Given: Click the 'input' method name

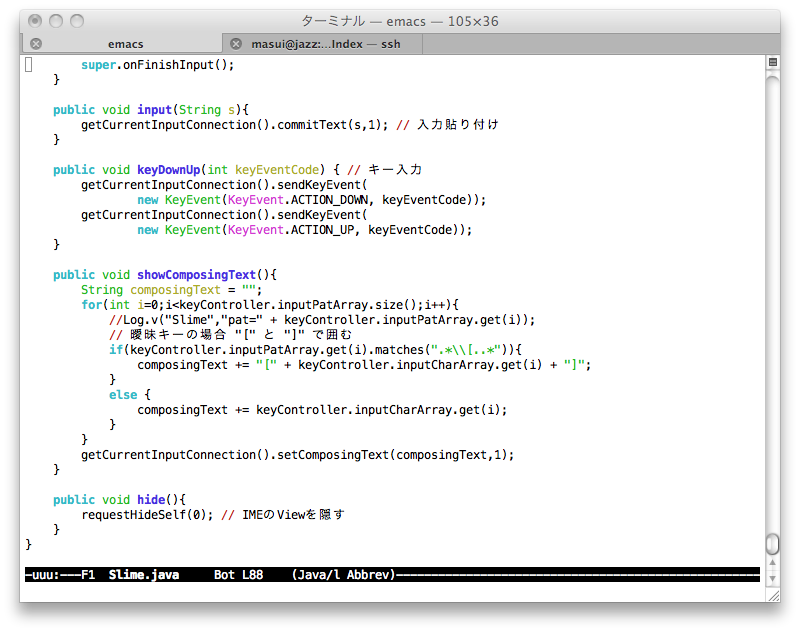Looking at the screenshot, I should point(155,110).
